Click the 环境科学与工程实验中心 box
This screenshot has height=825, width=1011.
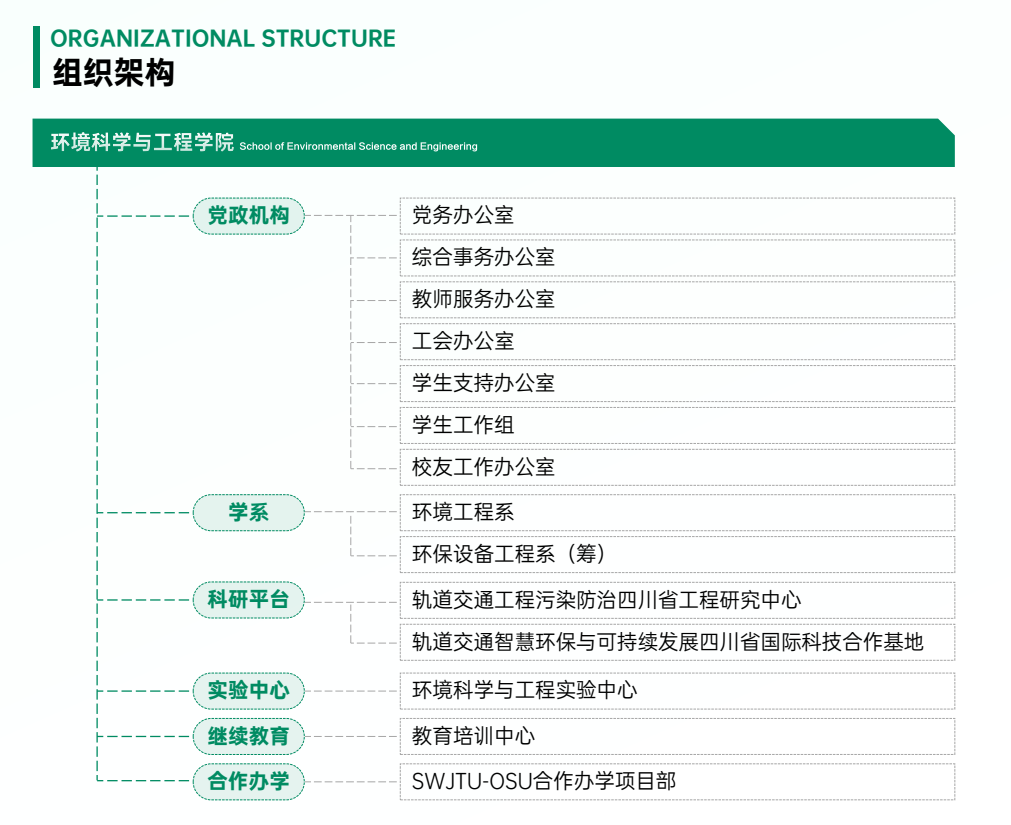677,691
